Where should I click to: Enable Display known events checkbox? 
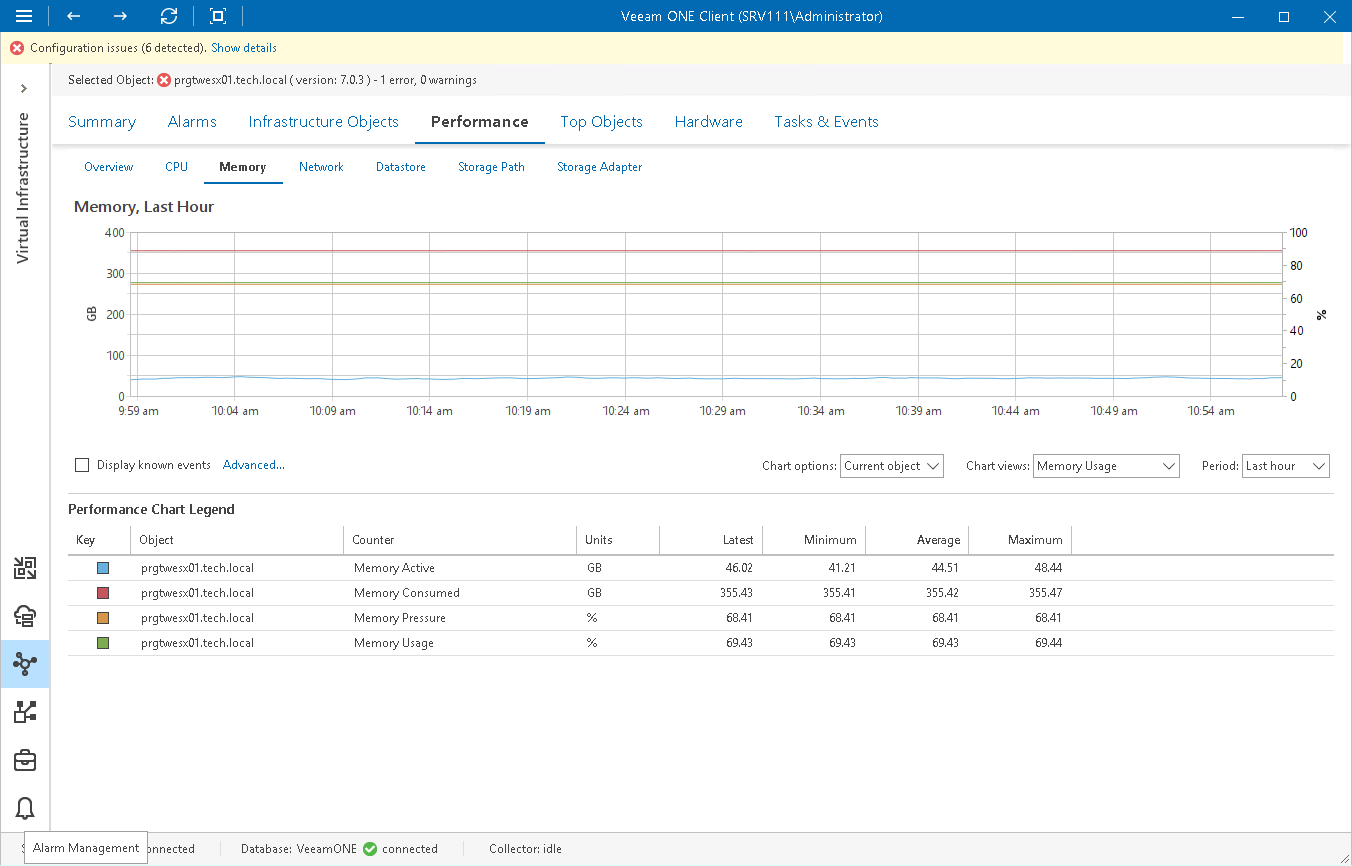tap(82, 465)
